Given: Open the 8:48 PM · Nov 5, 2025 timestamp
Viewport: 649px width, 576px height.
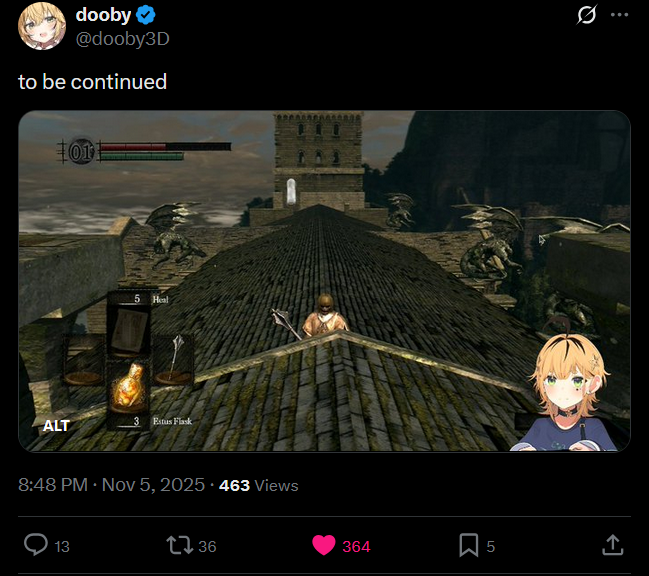Looking at the screenshot, I should point(111,485).
